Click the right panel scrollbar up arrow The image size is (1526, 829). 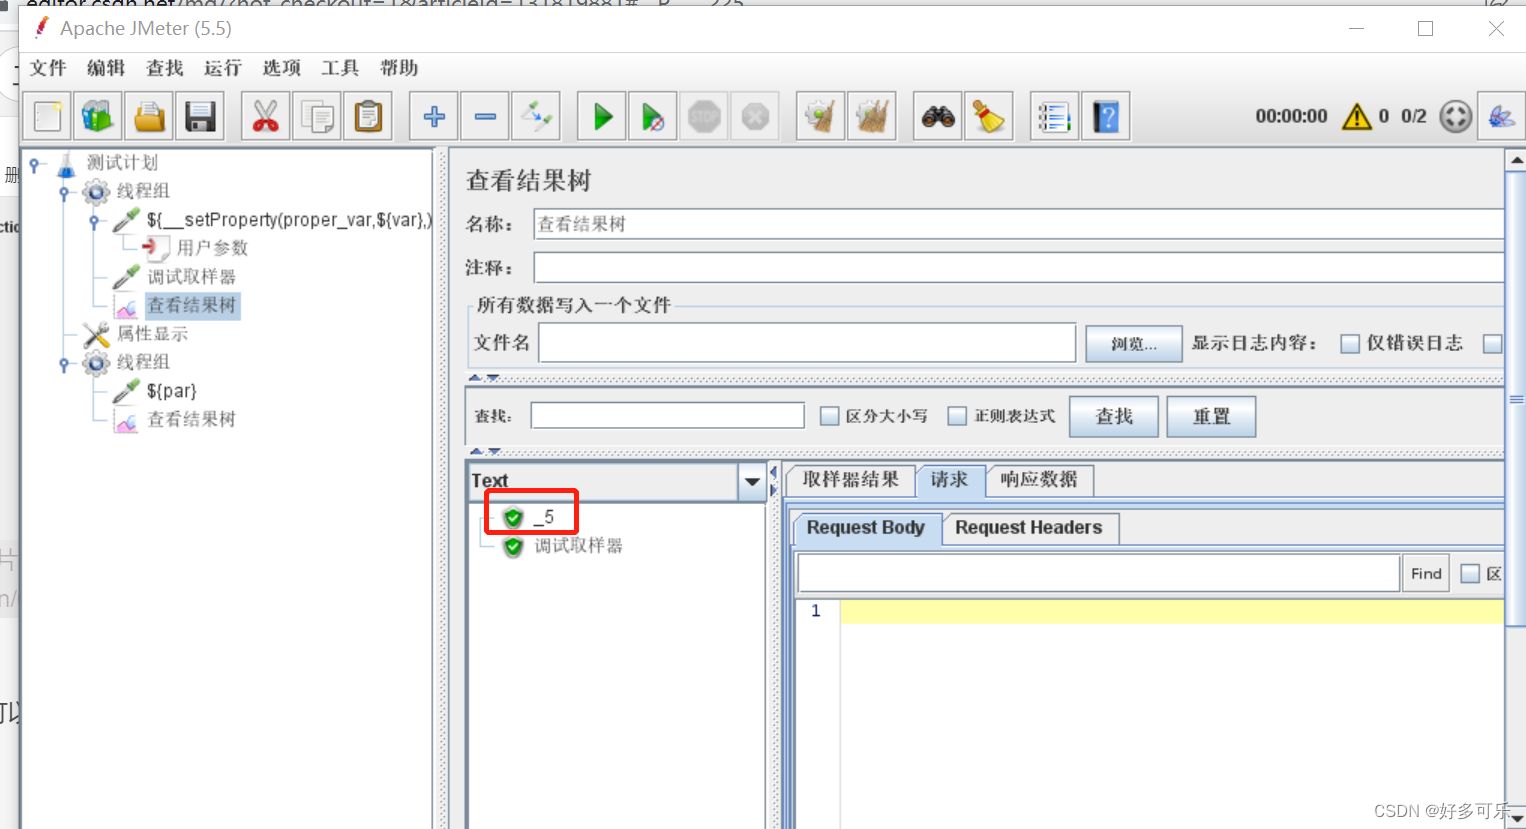pyautogui.click(x=1516, y=161)
